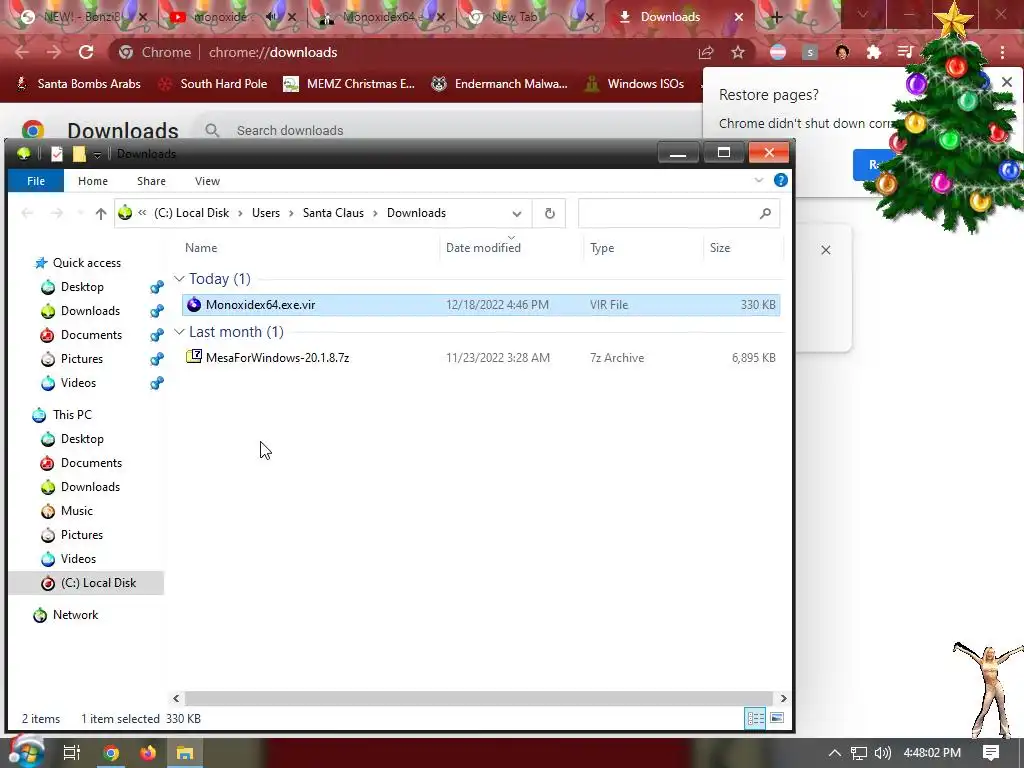Open Chrome share page icon
1024x768 pixels.
(x=705, y=52)
